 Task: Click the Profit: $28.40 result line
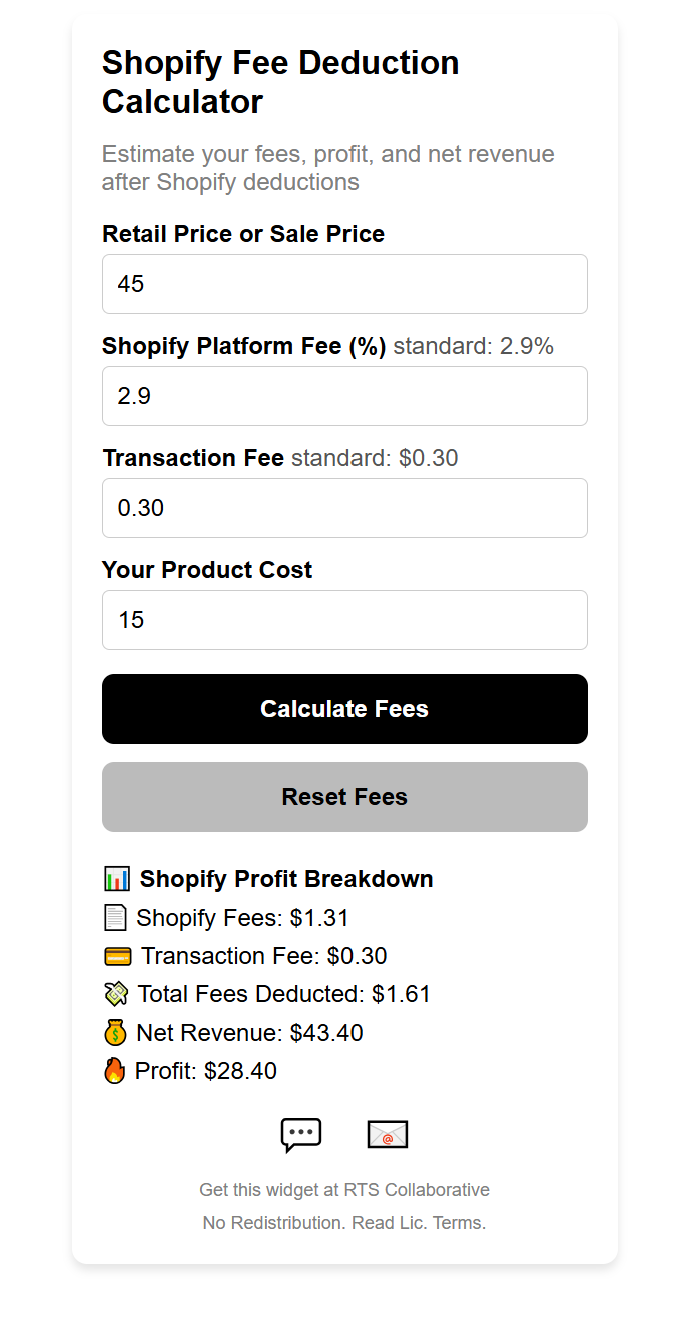pos(205,1071)
